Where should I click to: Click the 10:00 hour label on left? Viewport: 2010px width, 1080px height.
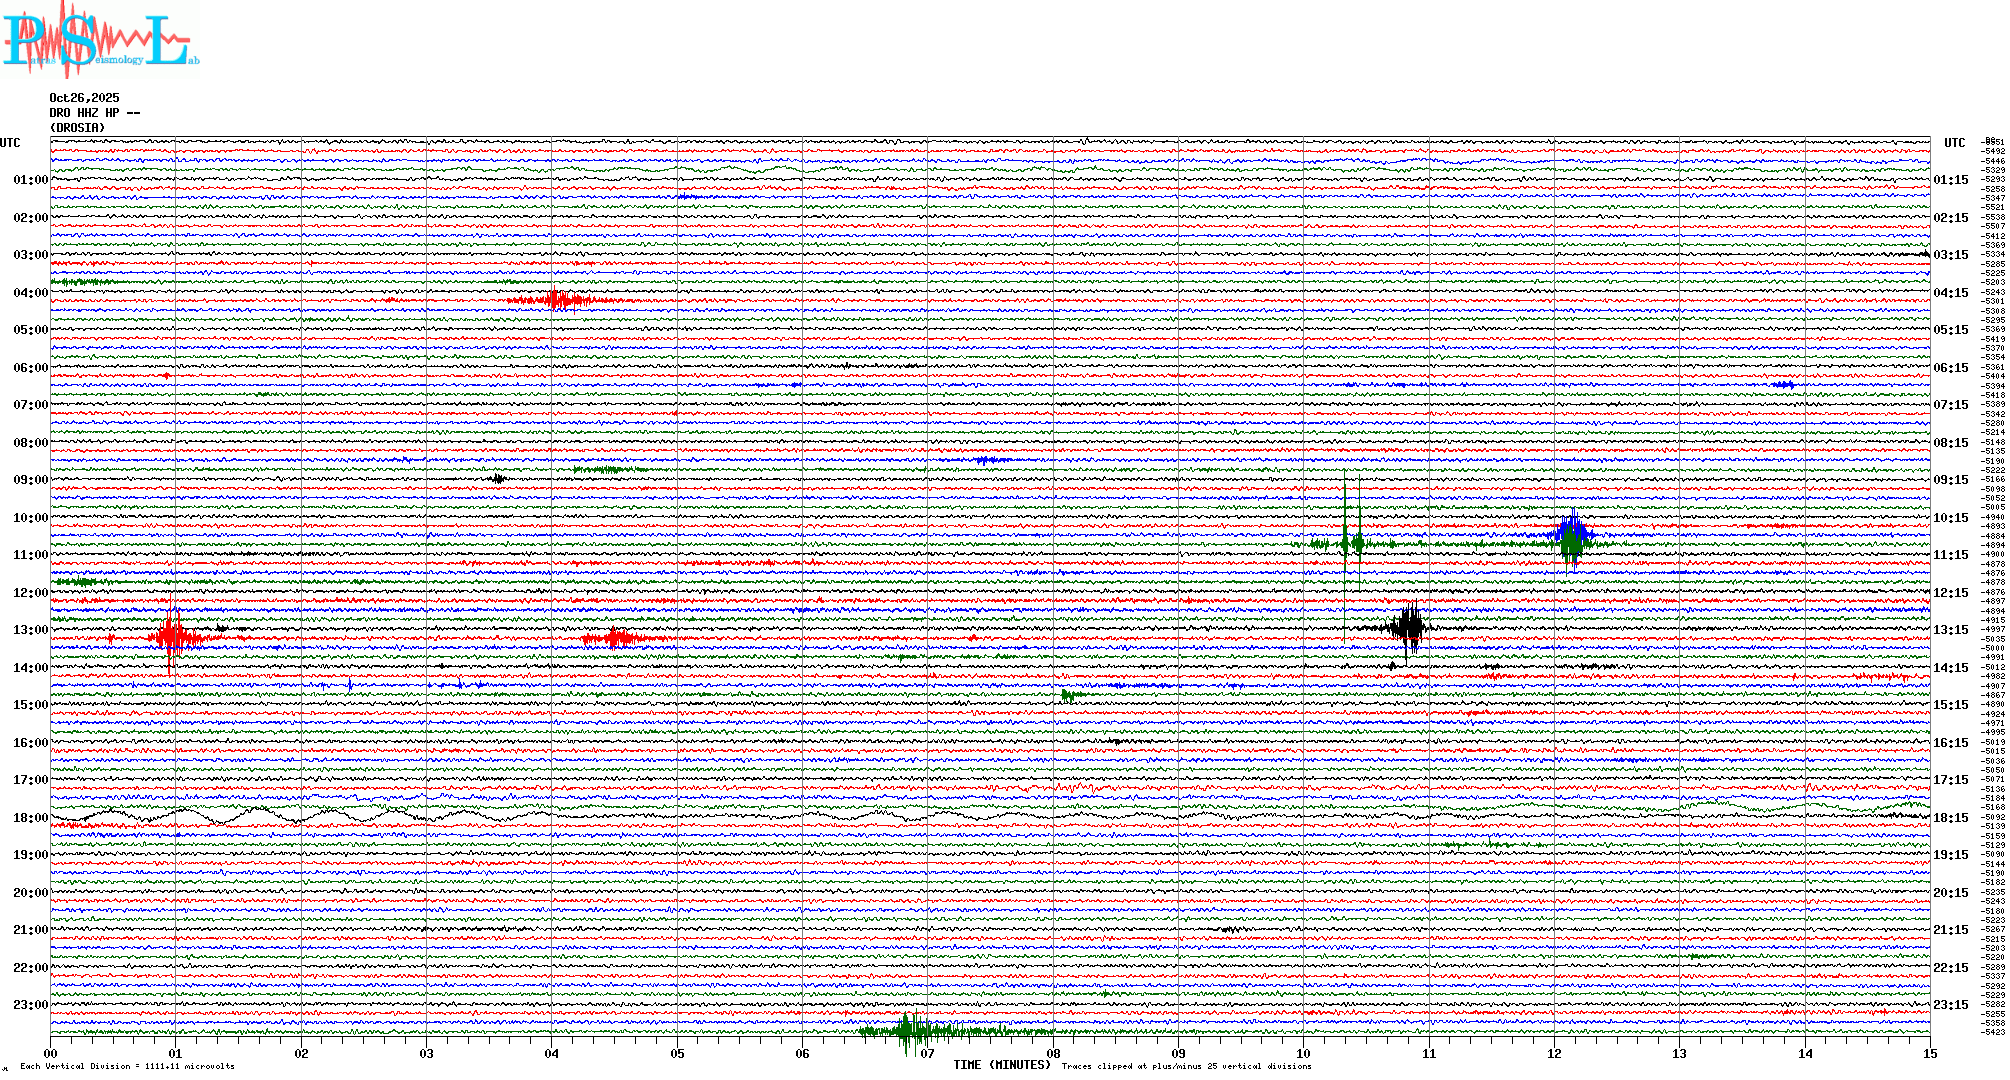pos(30,518)
